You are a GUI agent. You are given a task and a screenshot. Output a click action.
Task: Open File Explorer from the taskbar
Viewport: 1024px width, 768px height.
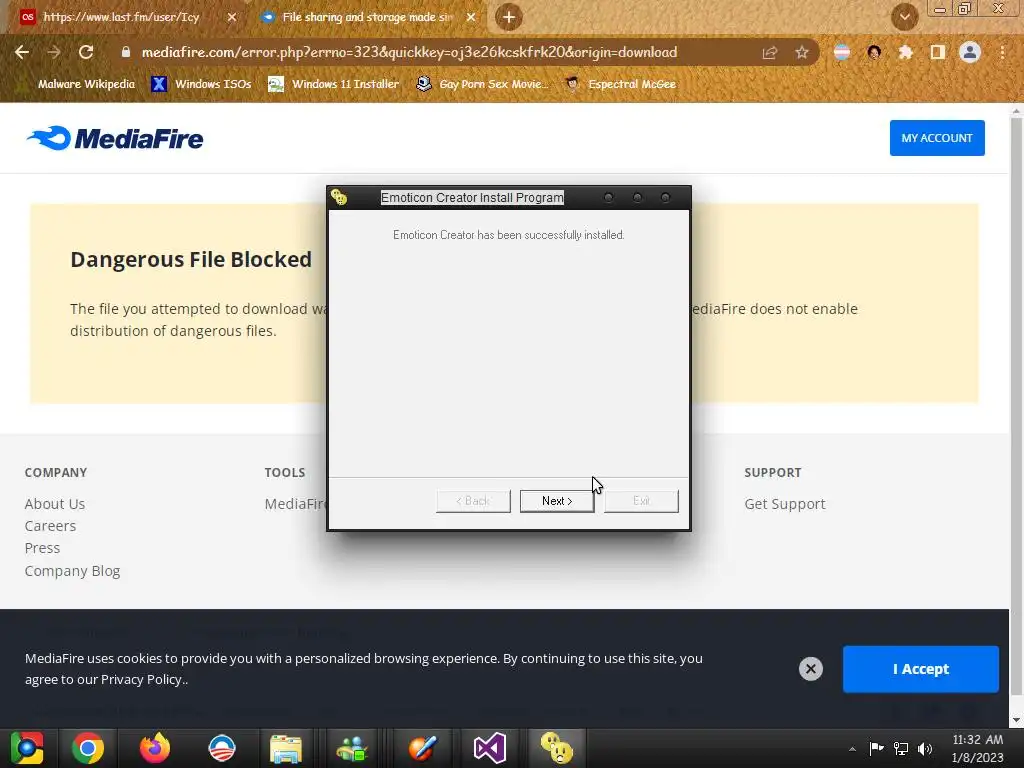click(286, 748)
